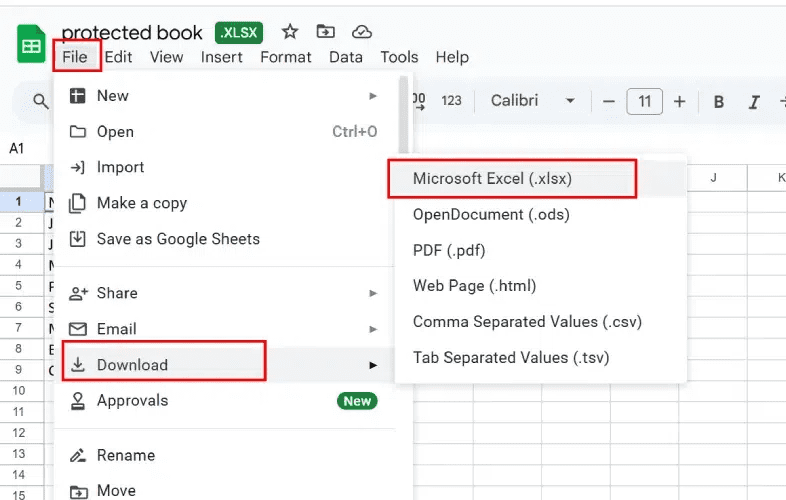Toggle italic text formatting

click(x=754, y=101)
